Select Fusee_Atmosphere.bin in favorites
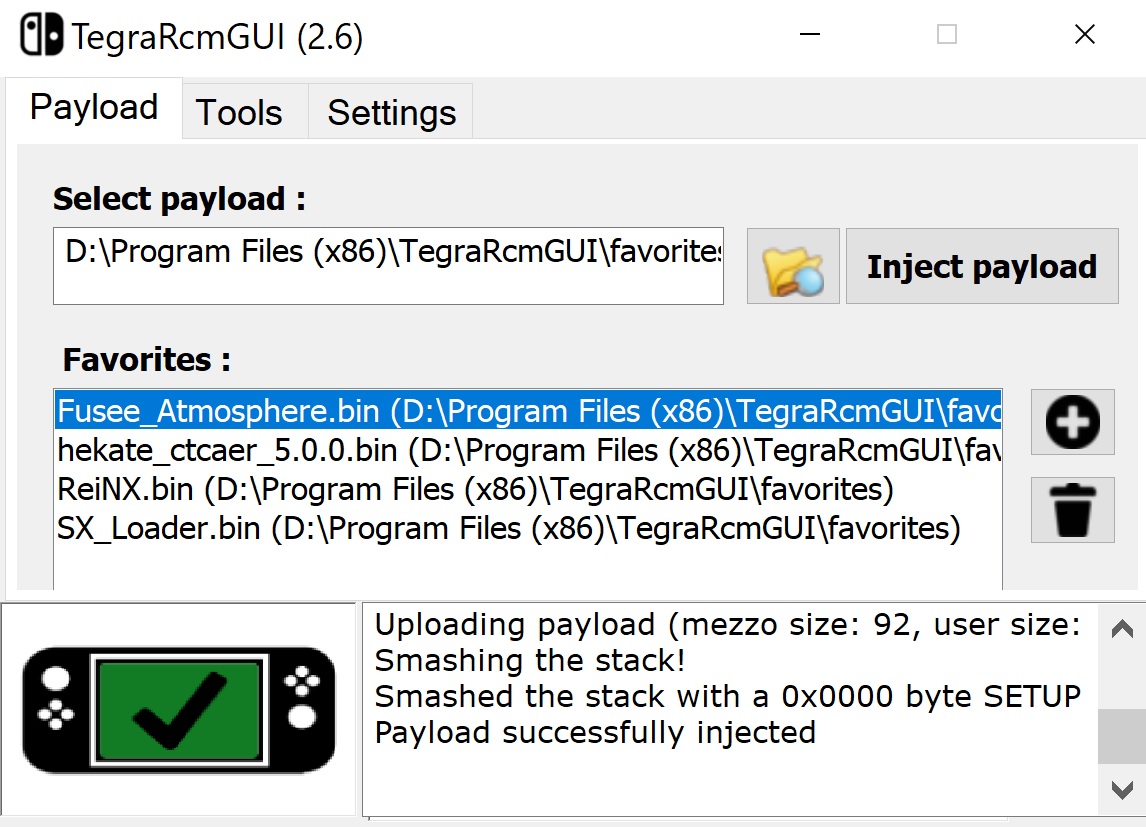This screenshot has height=827, width=1146. [x=528, y=411]
